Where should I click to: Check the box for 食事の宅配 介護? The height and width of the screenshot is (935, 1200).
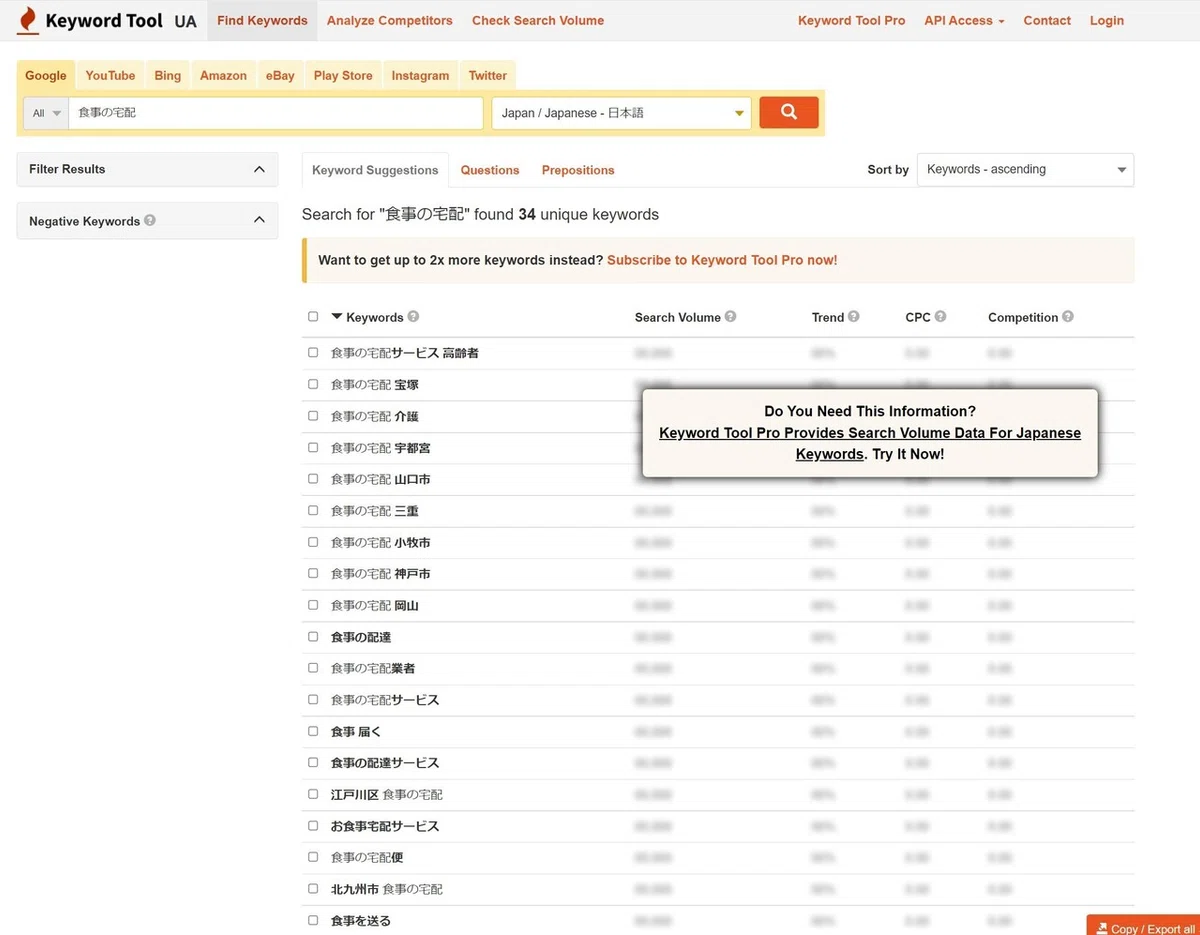tap(313, 415)
